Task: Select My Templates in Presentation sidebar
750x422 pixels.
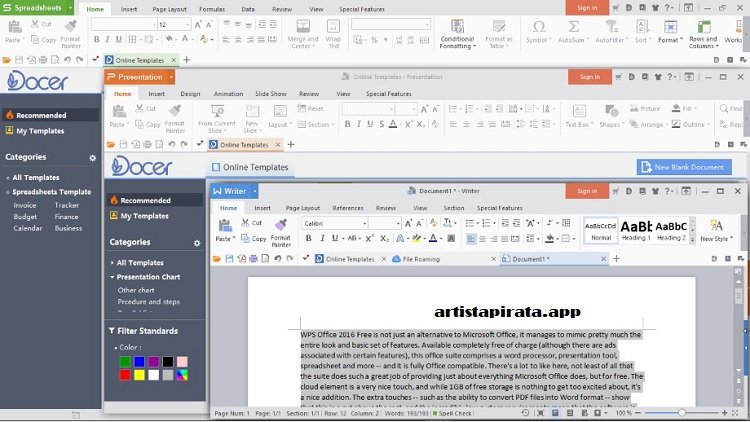Action: click(144, 216)
